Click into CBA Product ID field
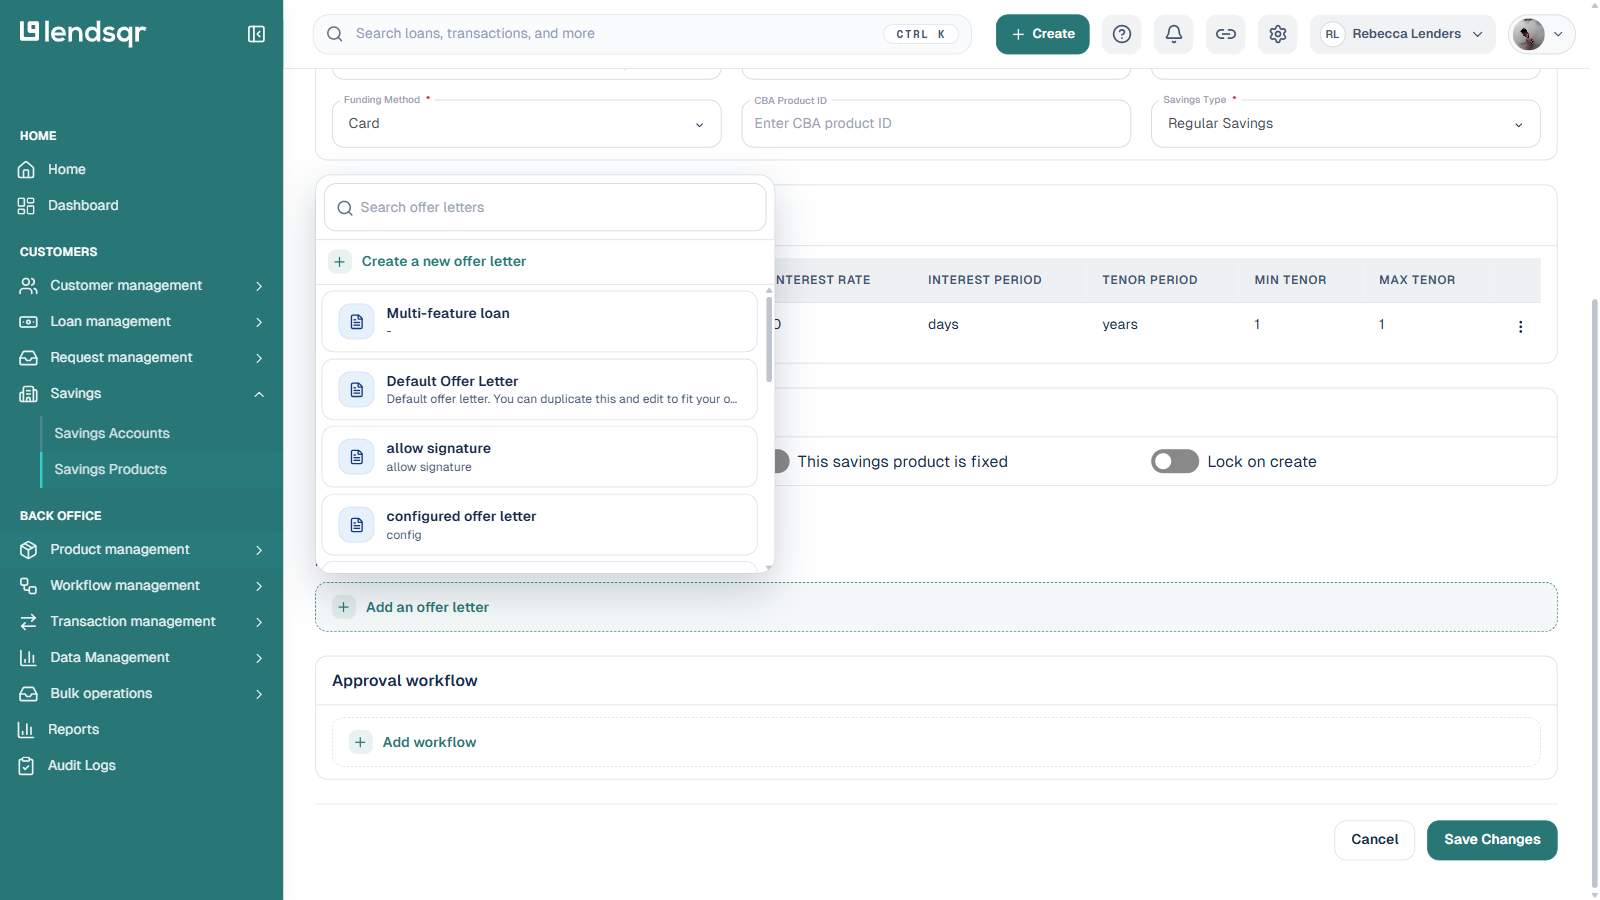 coord(936,124)
